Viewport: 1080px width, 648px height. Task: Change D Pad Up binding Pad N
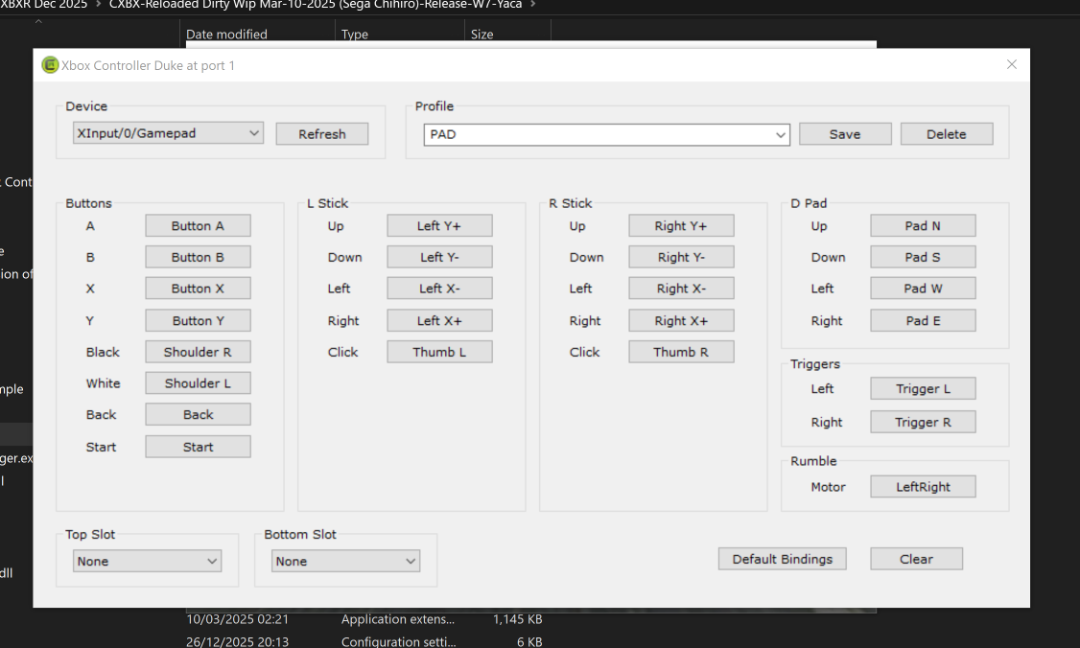pos(922,226)
